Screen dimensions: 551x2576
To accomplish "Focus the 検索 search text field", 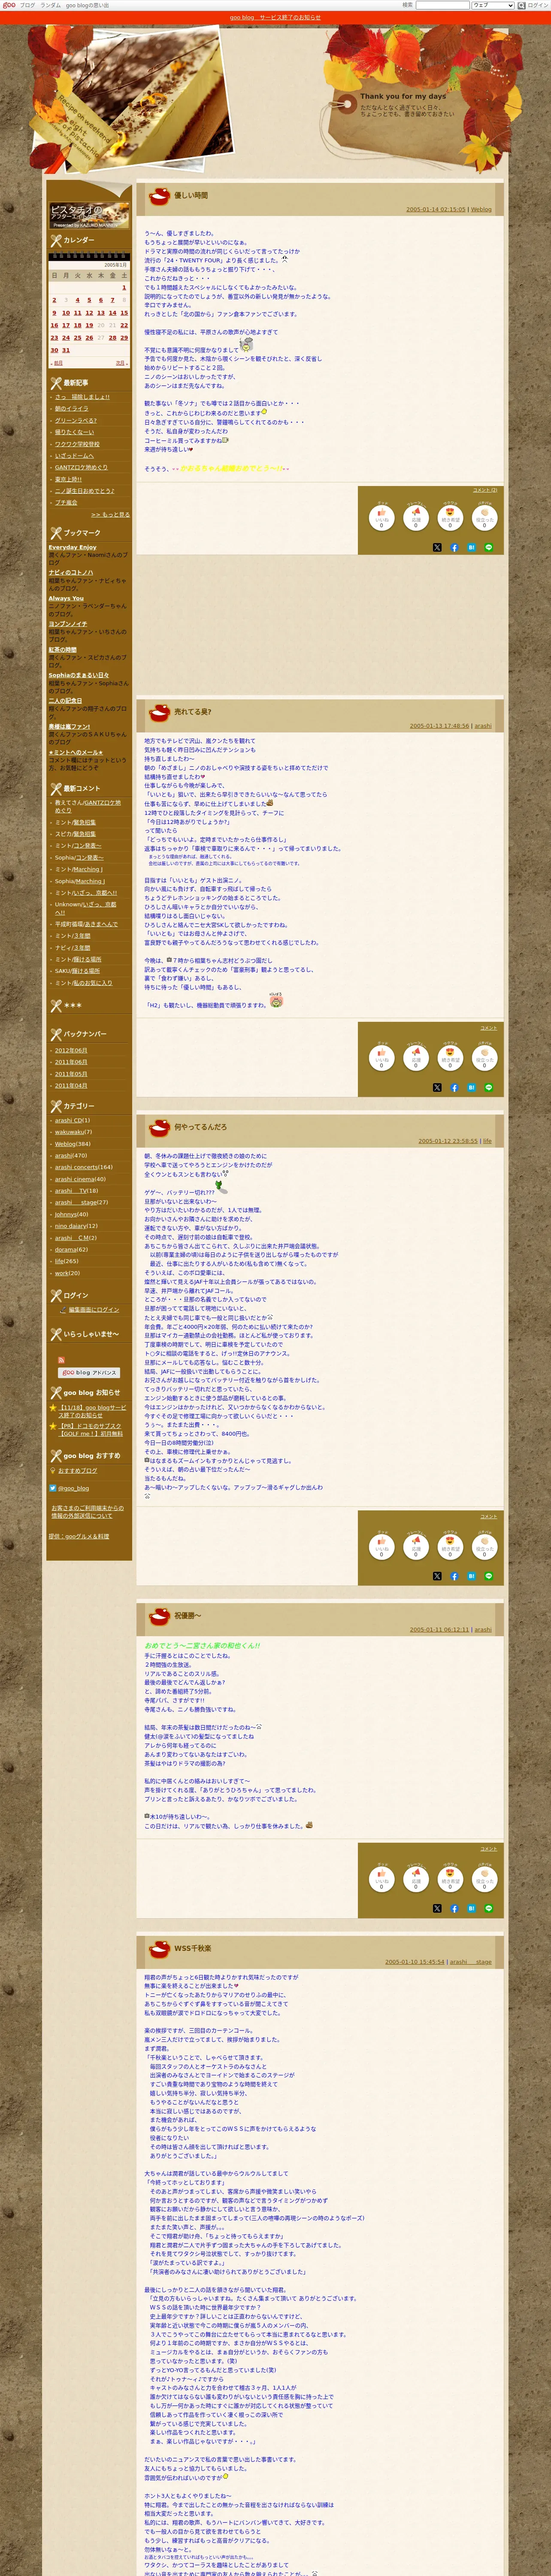I will [x=442, y=5].
